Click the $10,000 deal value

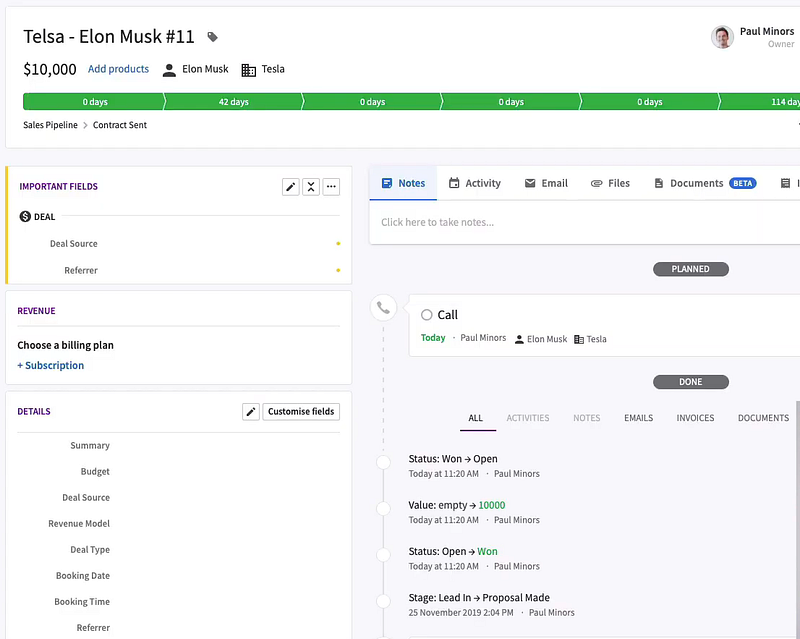coord(49,69)
